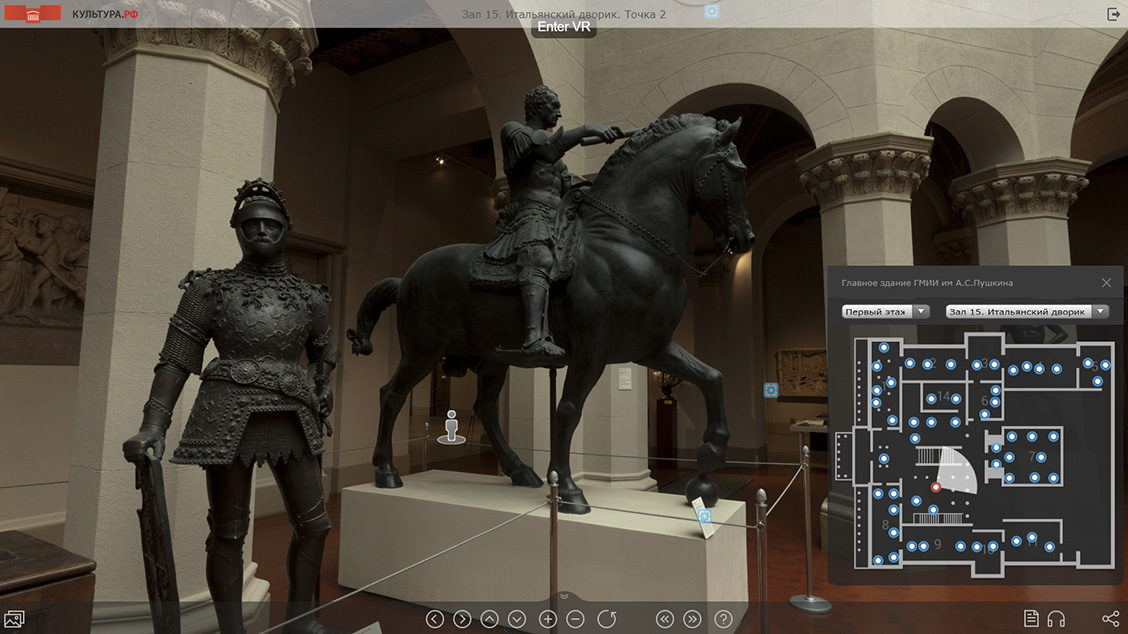Rotate view left with the left arrow
This screenshot has width=1128, height=634.
tap(435, 619)
